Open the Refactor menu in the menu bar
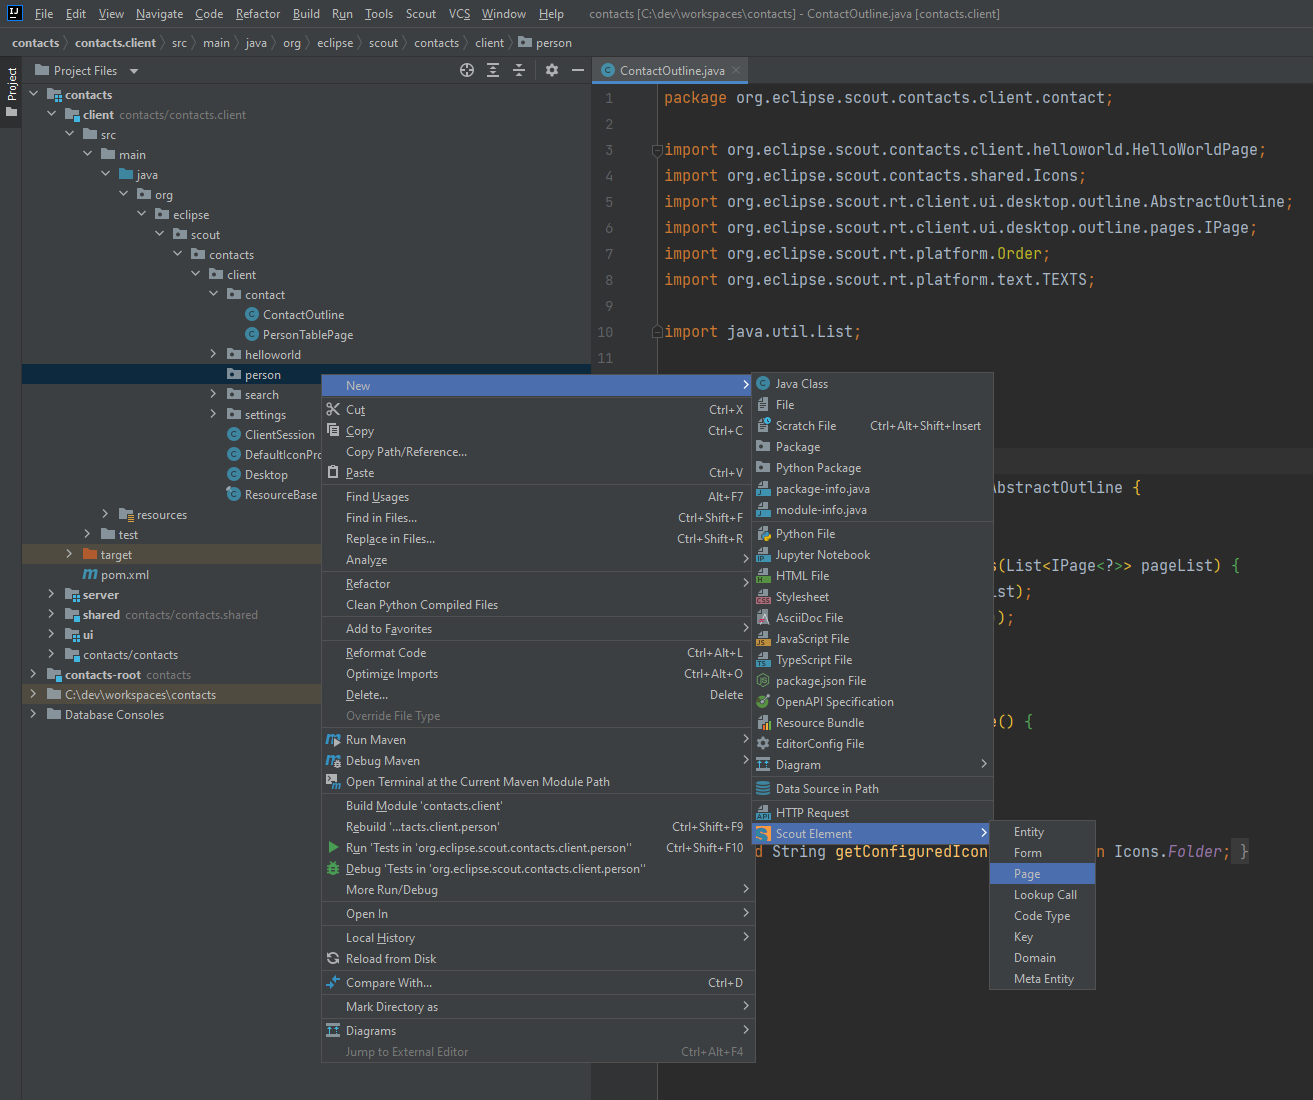1313x1100 pixels. (257, 13)
